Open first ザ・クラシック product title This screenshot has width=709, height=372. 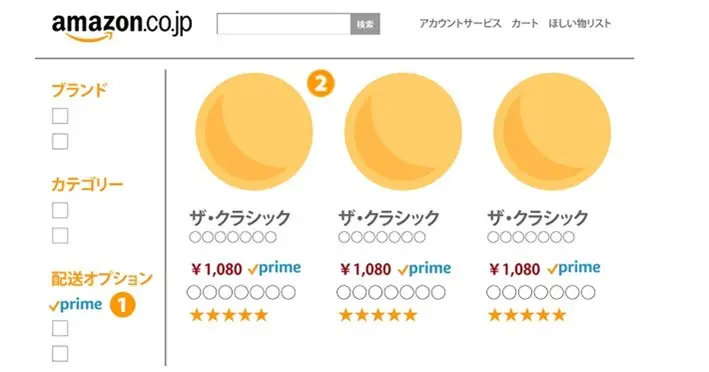[240, 218]
